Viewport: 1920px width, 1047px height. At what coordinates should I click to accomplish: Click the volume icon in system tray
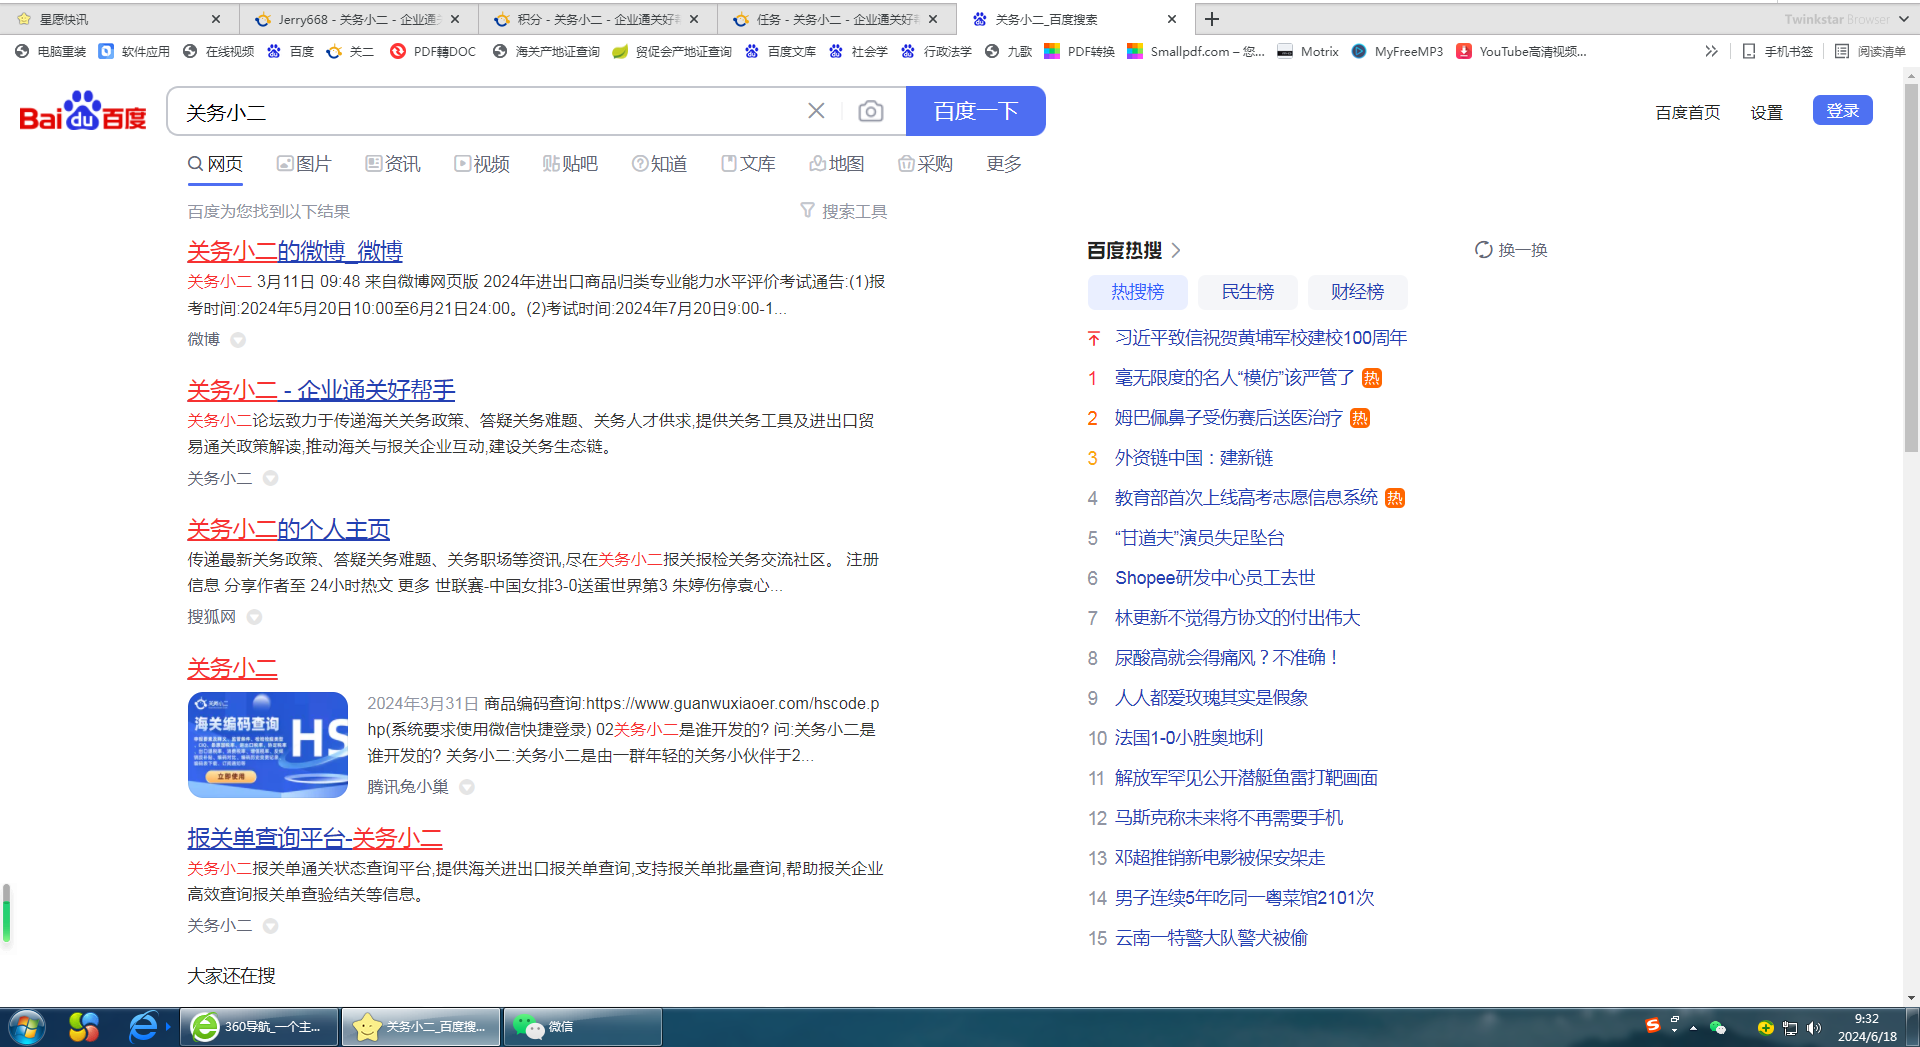[1814, 1027]
